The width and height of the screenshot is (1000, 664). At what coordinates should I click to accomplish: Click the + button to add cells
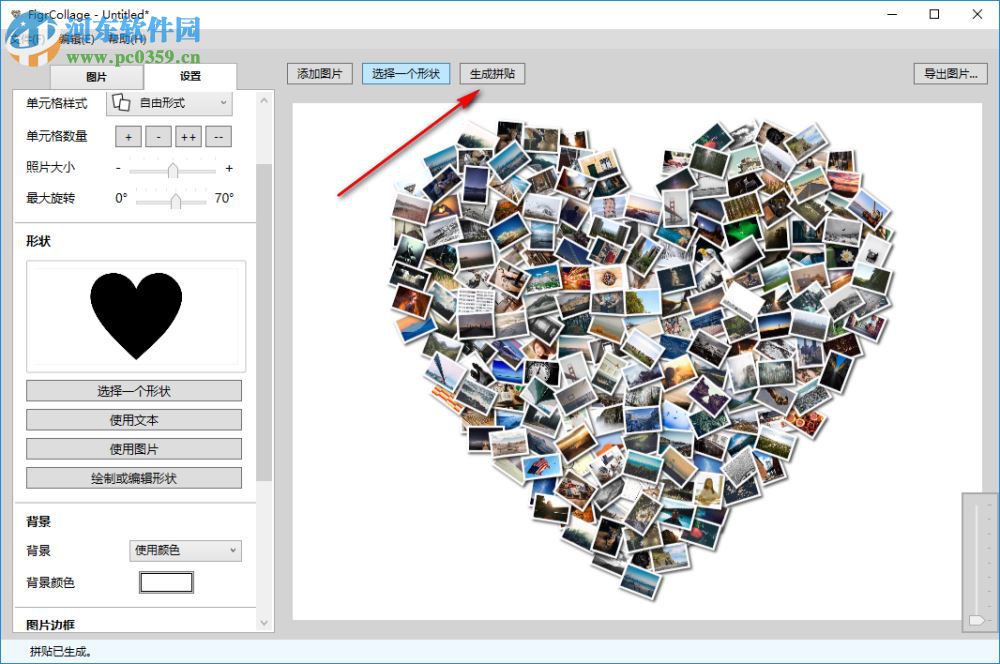click(127, 136)
